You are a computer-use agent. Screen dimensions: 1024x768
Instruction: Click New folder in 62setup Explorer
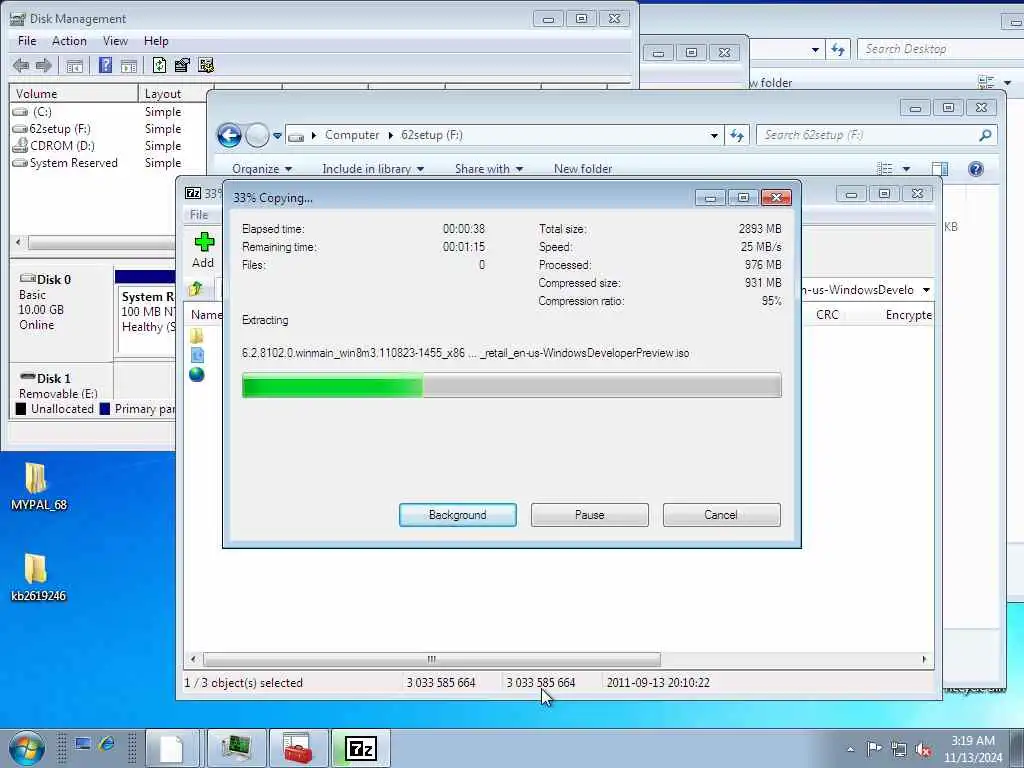click(583, 169)
